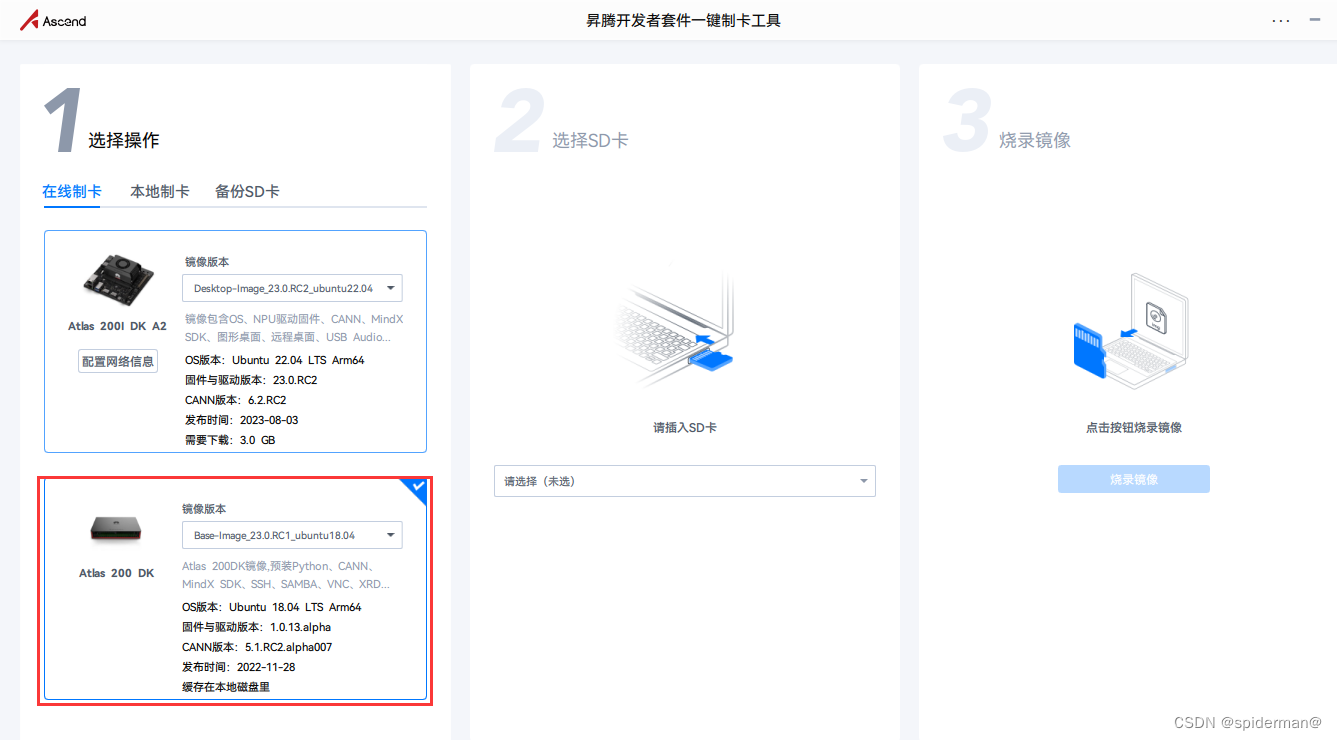The image size is (1337, 740).
Task: Click 需要下载: 3.0 GB line
Action: (x=230, y=440)
